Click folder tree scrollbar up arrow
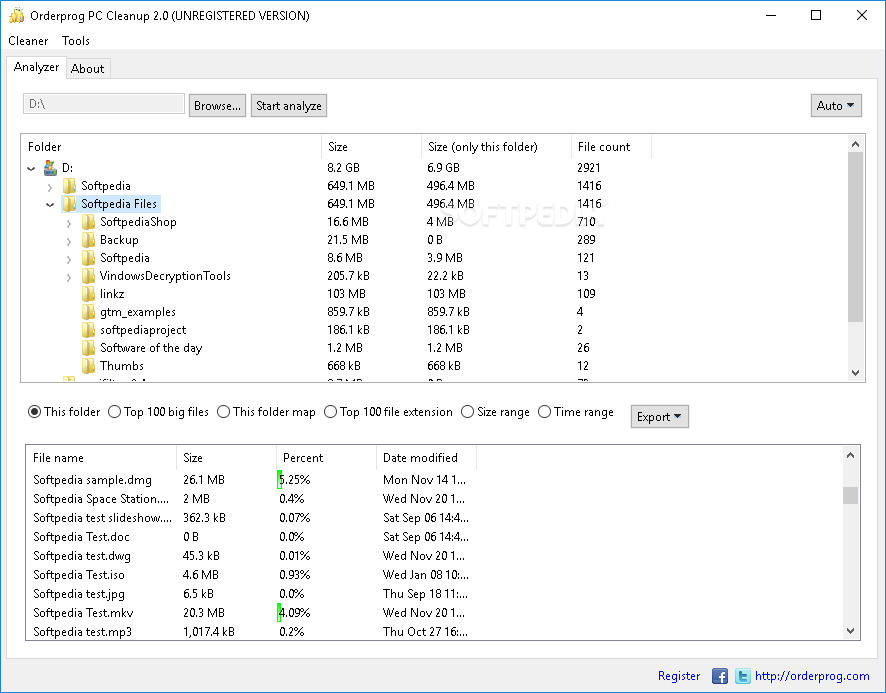 click(855, 145)
